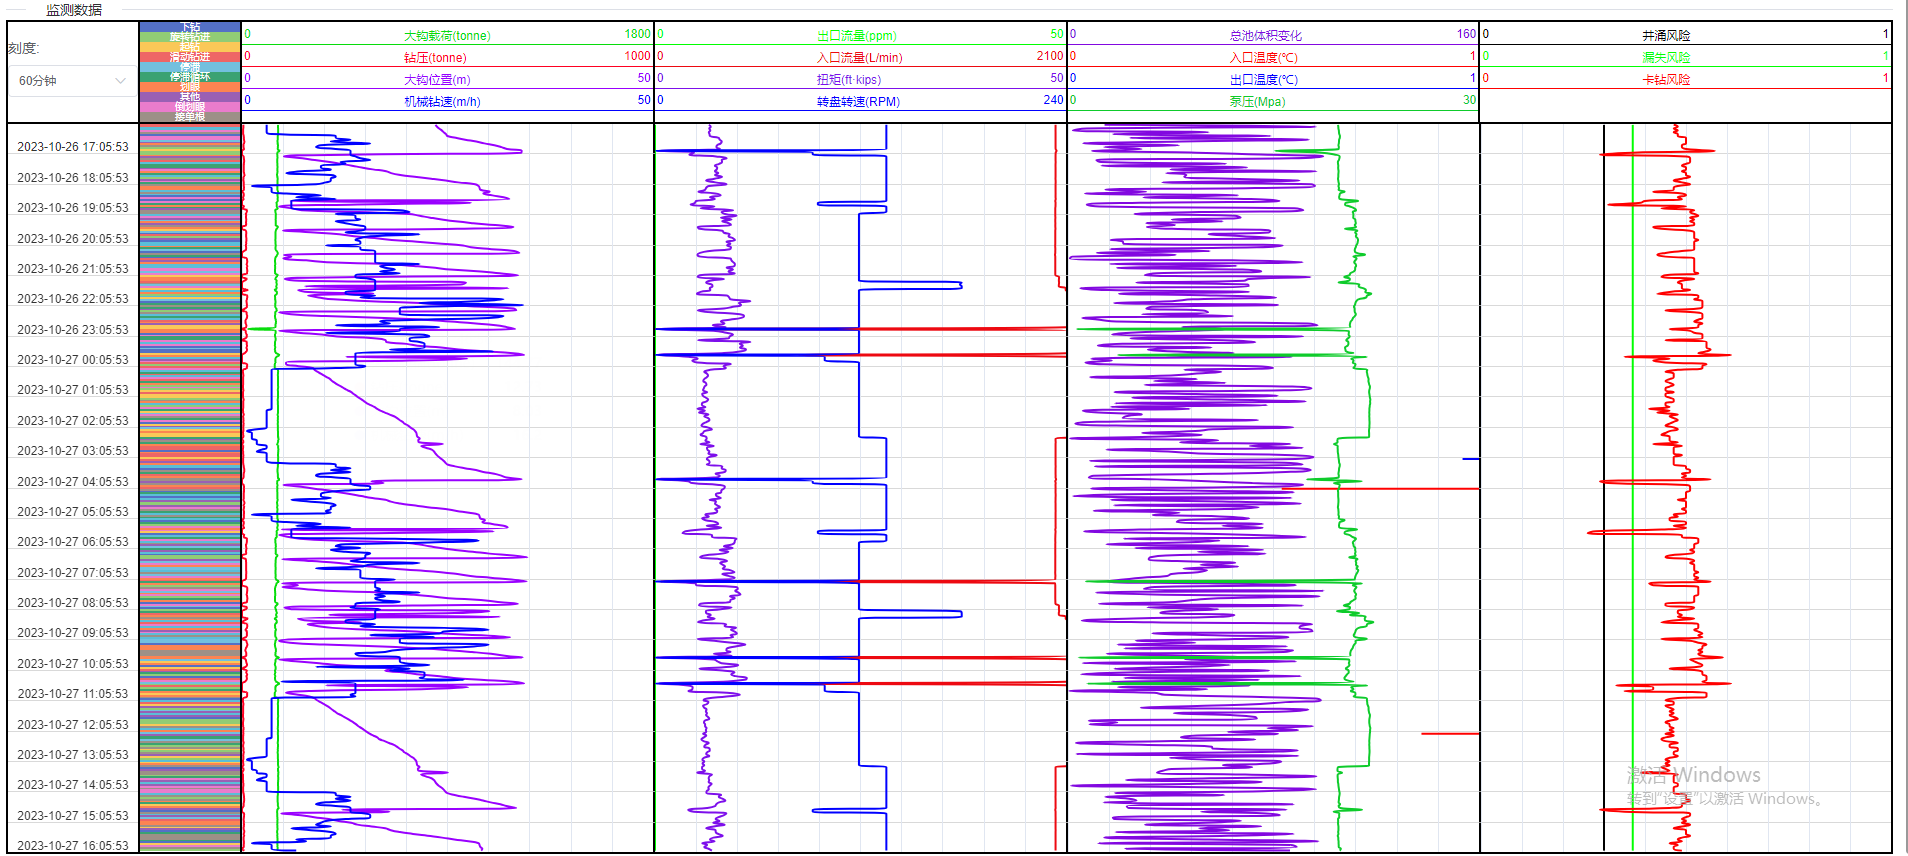This screenshot has width=1908, height=856.
Task: Click timestamp 2023-10-27 08:05:53
Action: [x=73, y=603]
